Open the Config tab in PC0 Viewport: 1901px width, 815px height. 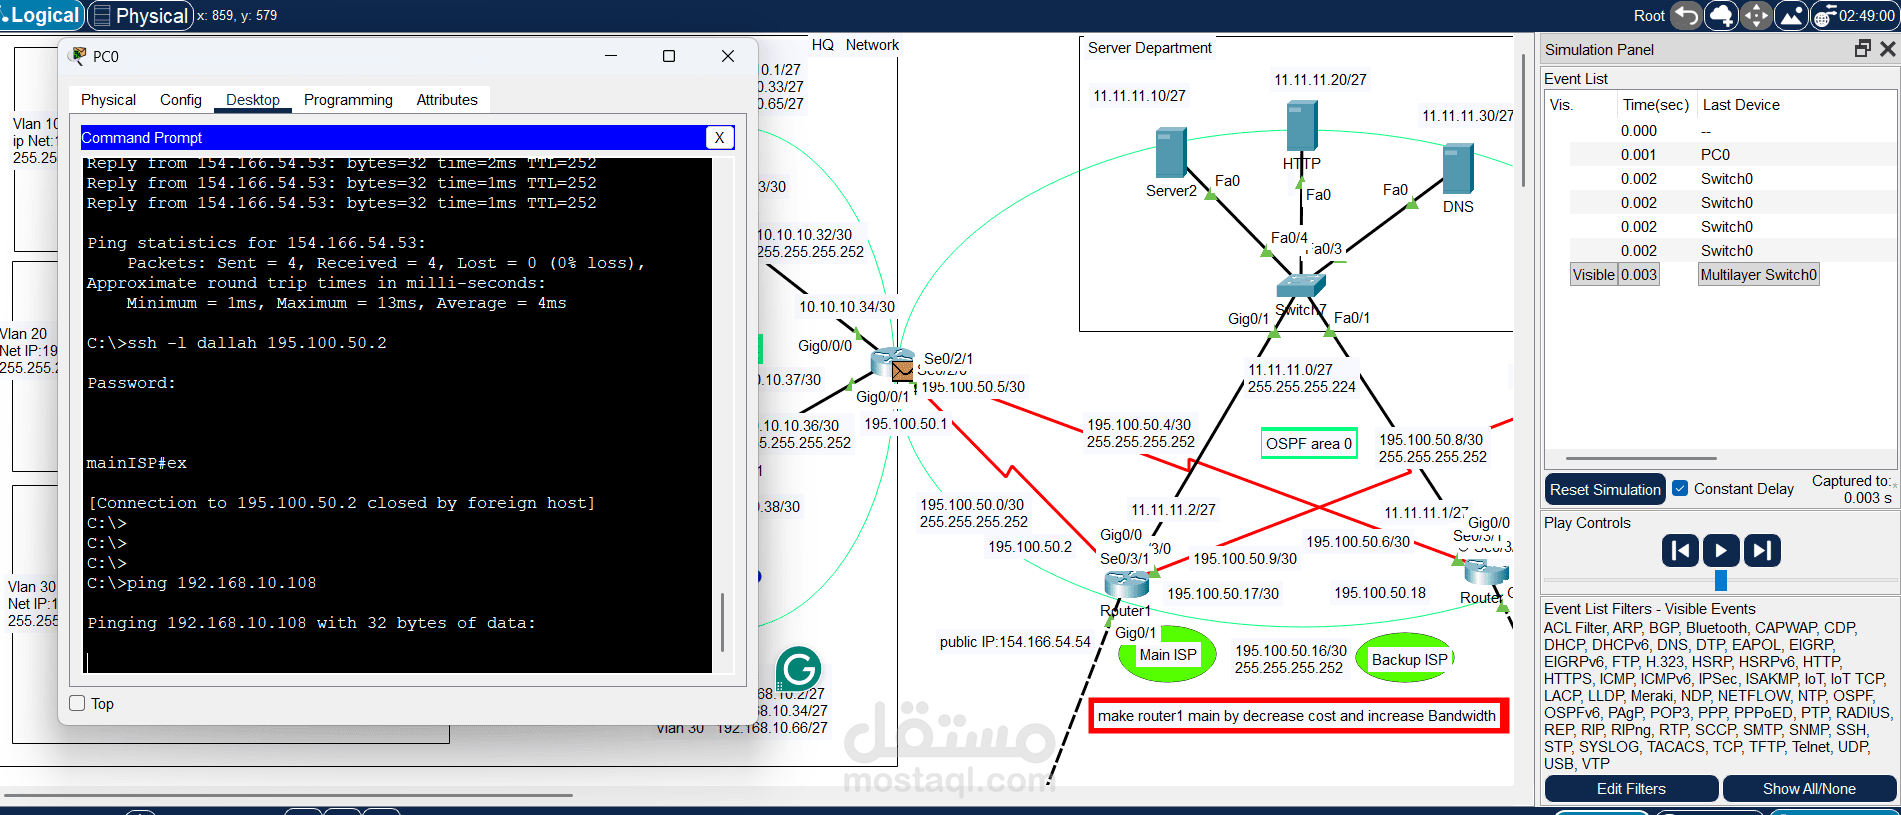point(181,100)
